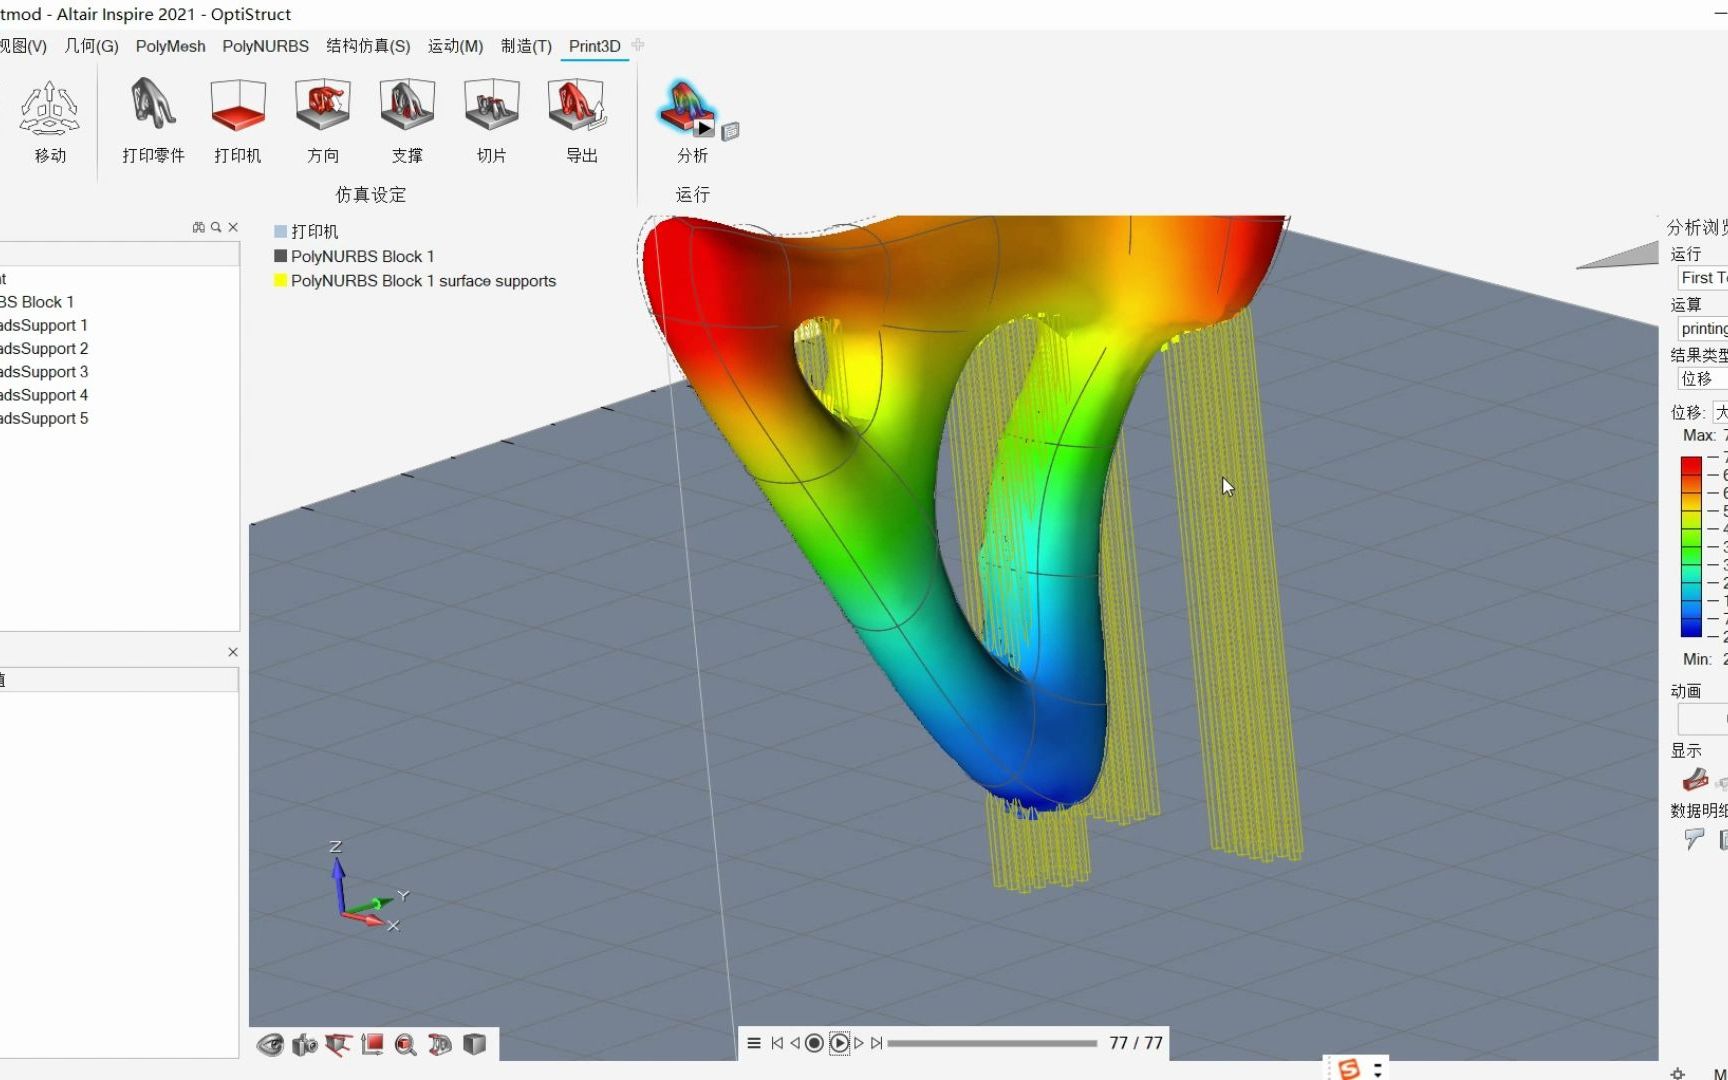The width and height of the screenshot is (1728, 1080).
Task: Open the 支撑 (Supports) tool
Action: click(x=406, y=105)
